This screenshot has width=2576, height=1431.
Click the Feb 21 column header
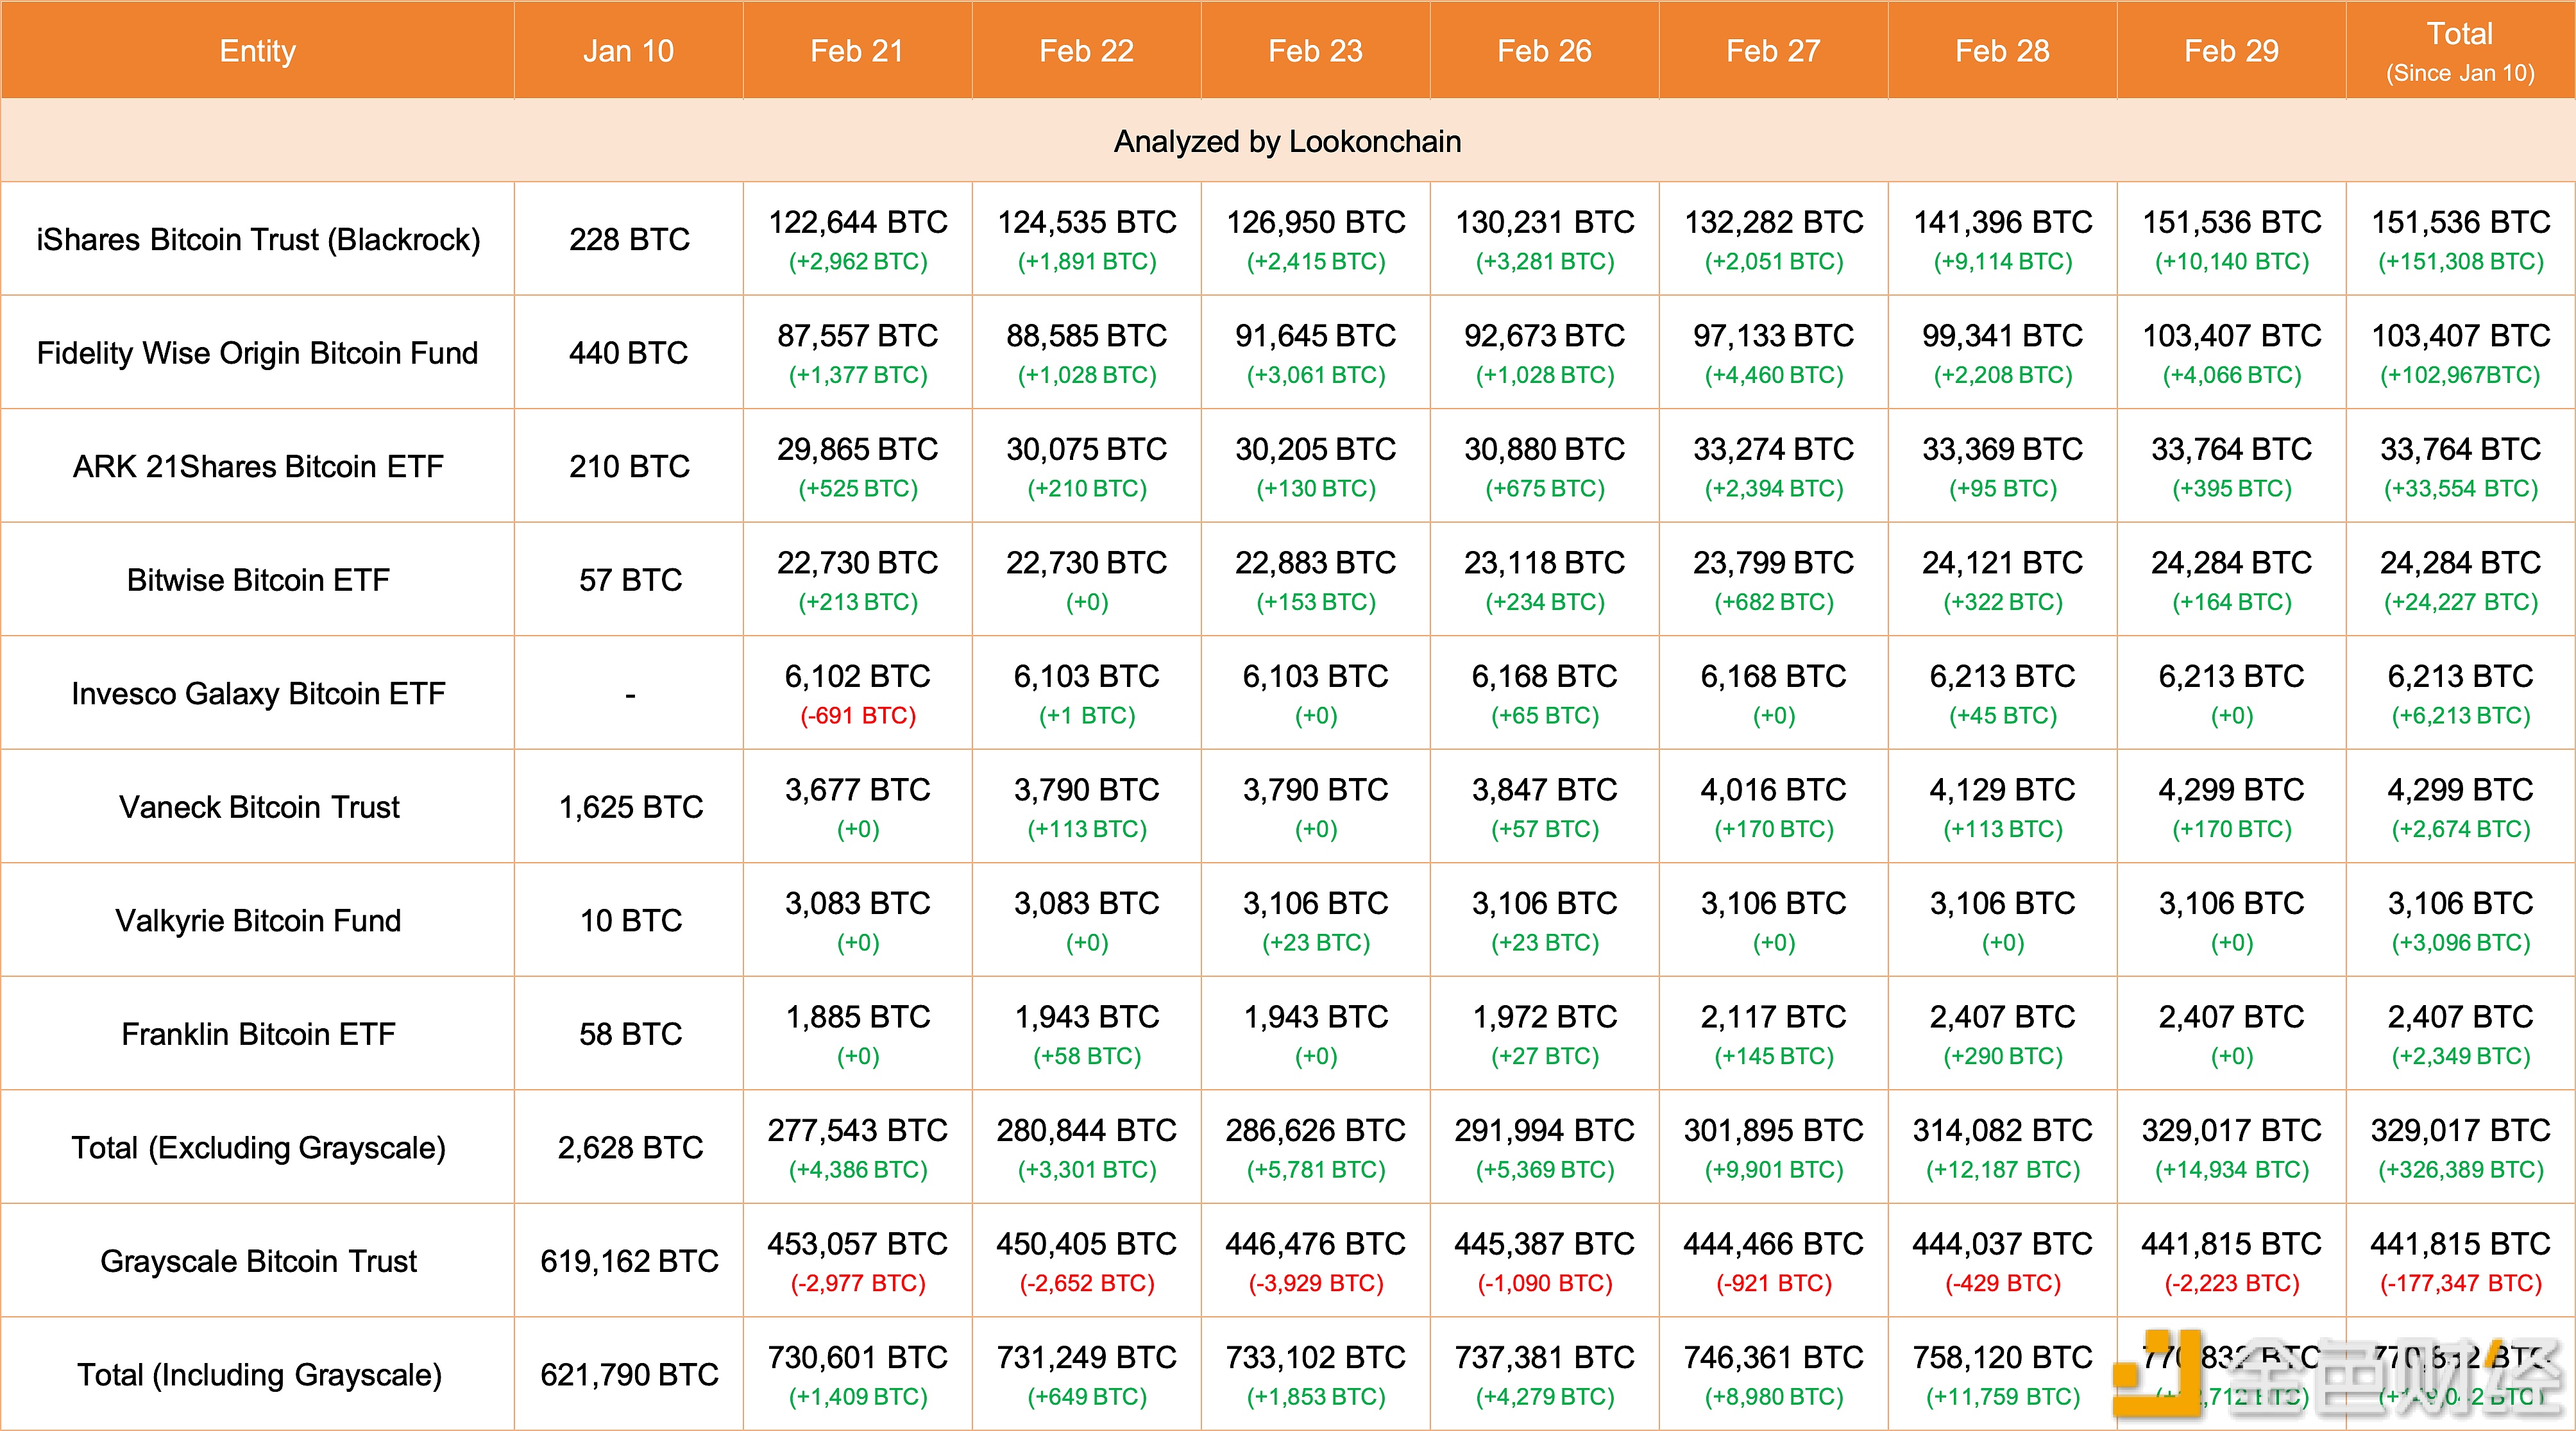857,51
